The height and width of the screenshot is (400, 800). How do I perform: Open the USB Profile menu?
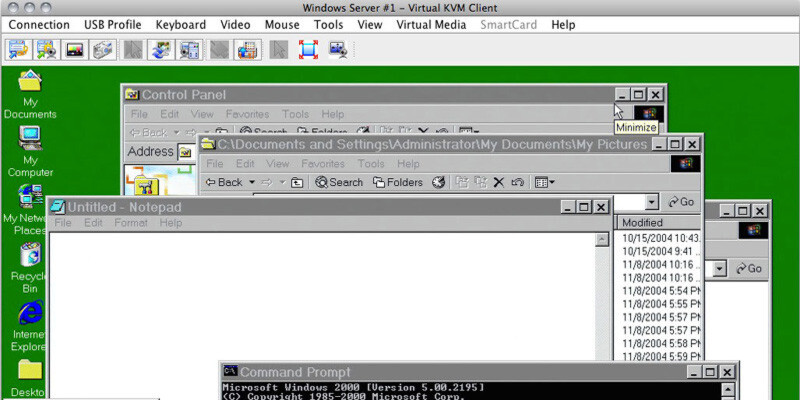112,24
